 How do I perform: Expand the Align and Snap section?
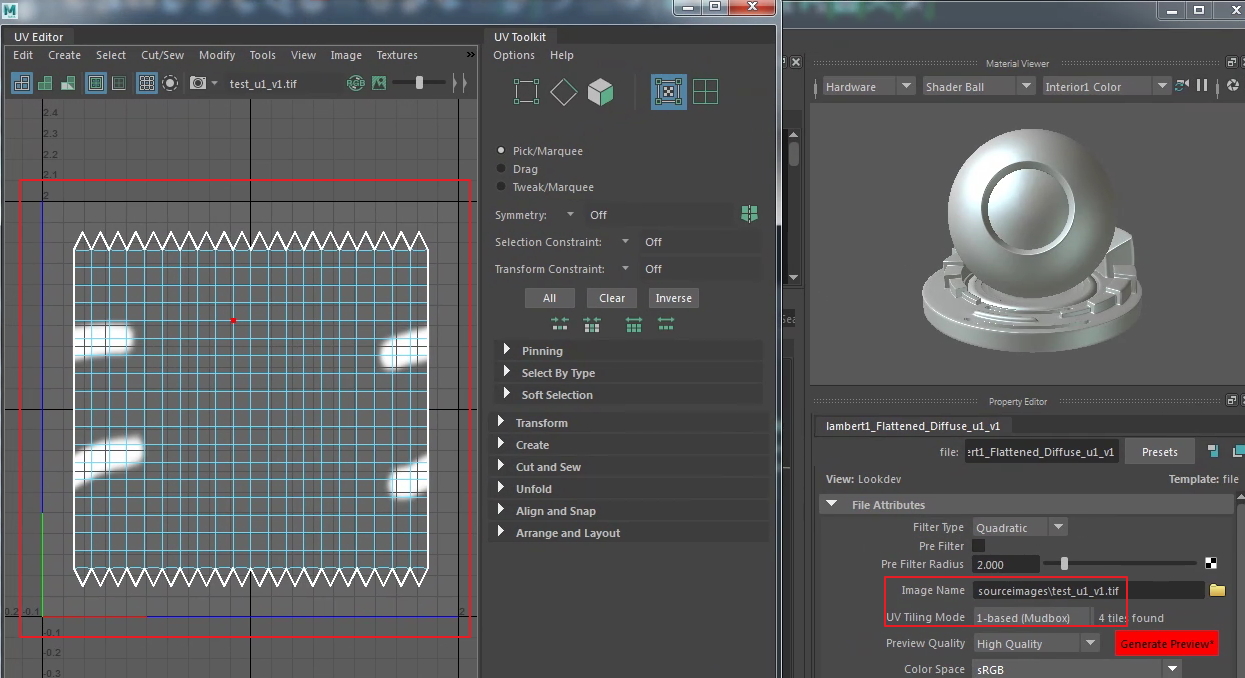pos(628,511)
